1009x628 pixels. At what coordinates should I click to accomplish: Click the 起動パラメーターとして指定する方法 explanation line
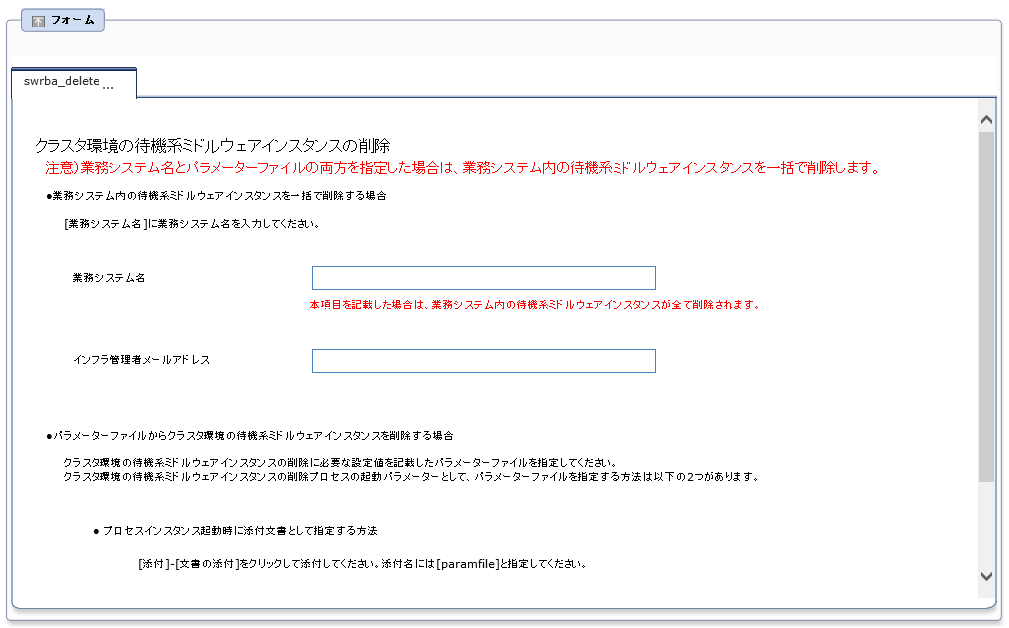coord(410,477)
